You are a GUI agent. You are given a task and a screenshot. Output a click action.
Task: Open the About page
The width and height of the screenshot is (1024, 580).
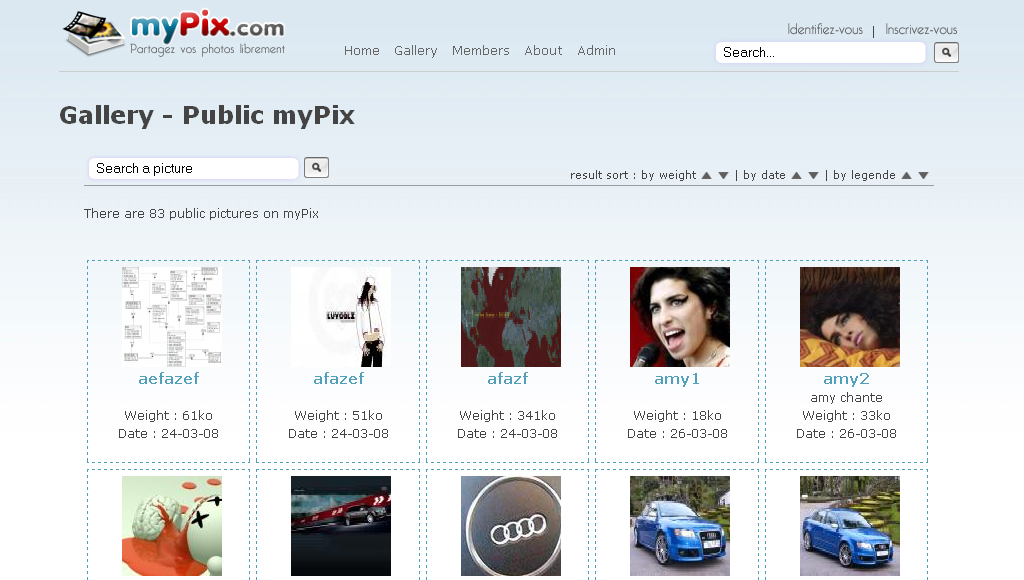tap(543, 50)
